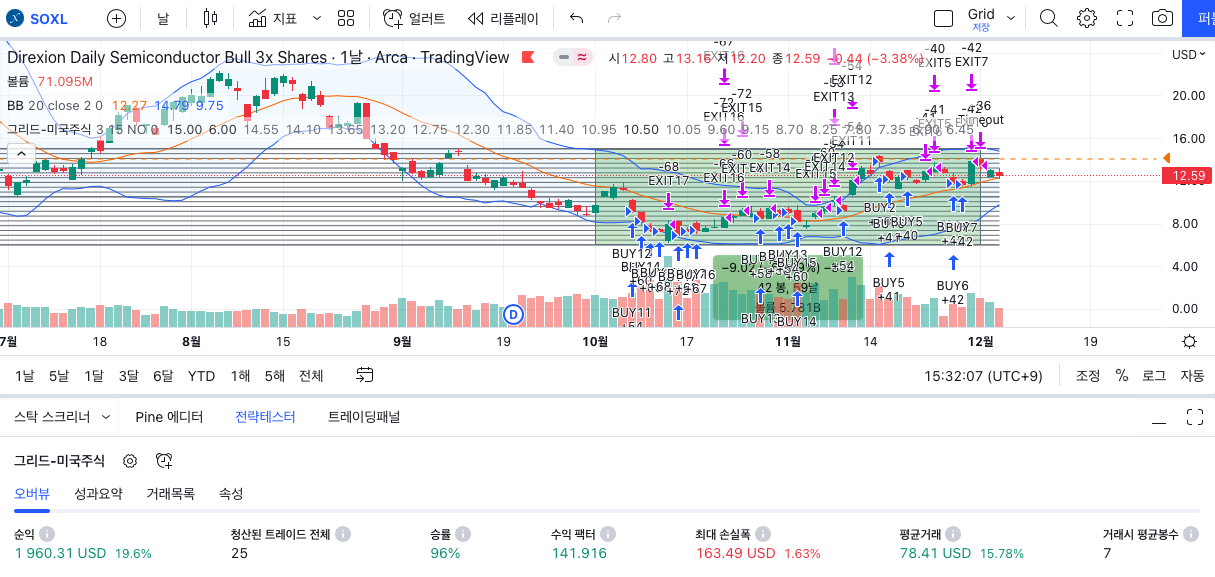This screenshot has width=1215, height=577.
Task: Open the go-to-date calendar icon
Action: coord(365,376)
